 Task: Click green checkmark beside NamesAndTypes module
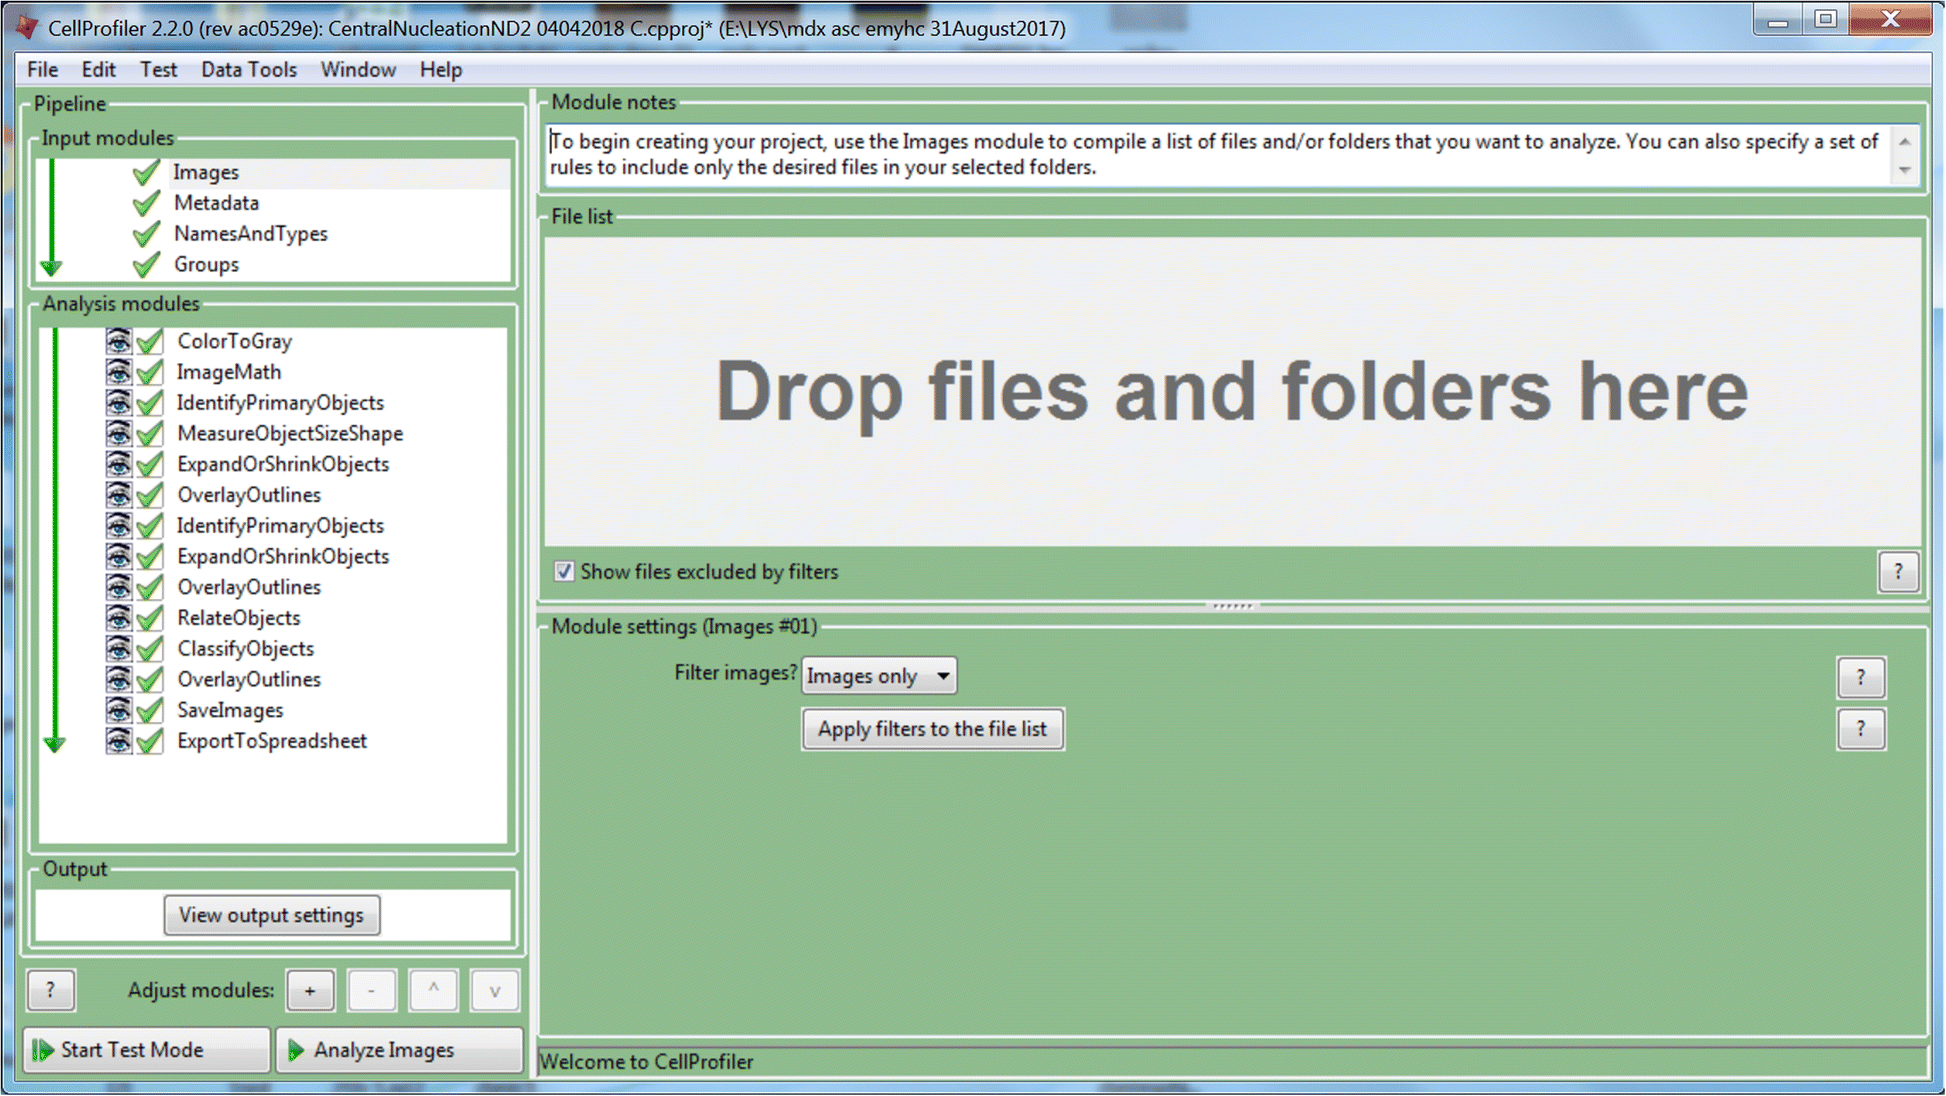pyautogui.click(x=146, y=234)
